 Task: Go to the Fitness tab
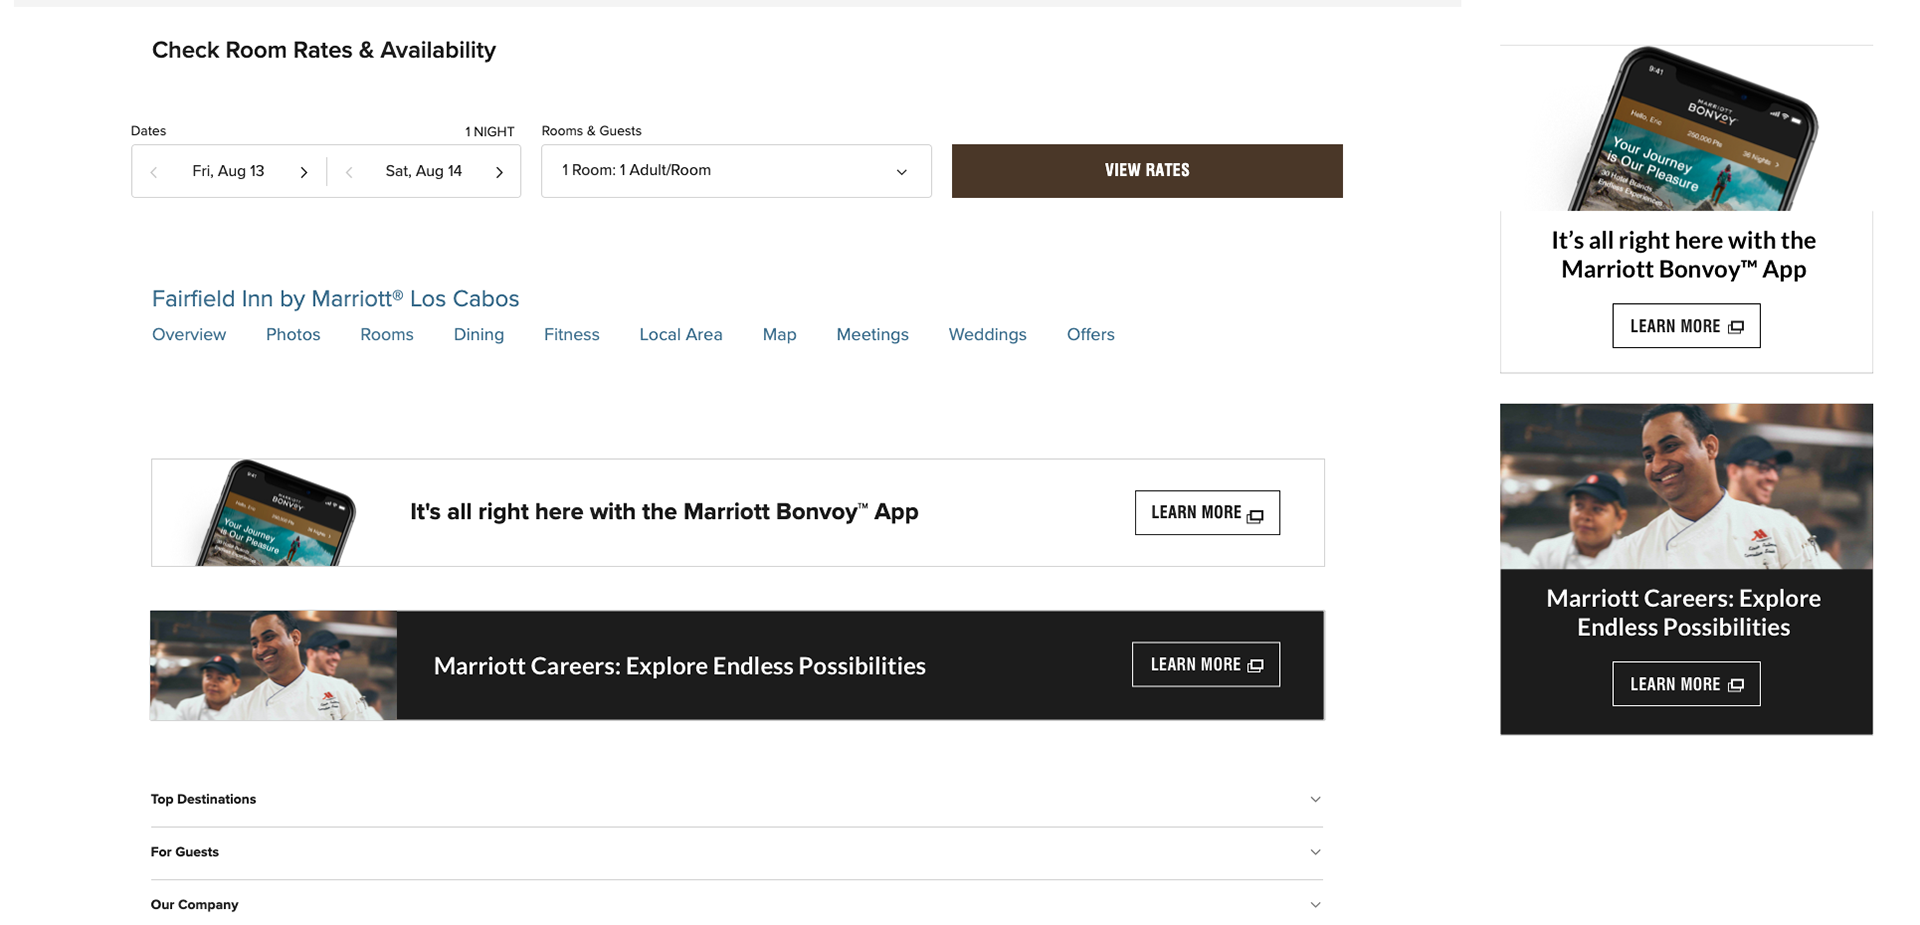point(572,335)
